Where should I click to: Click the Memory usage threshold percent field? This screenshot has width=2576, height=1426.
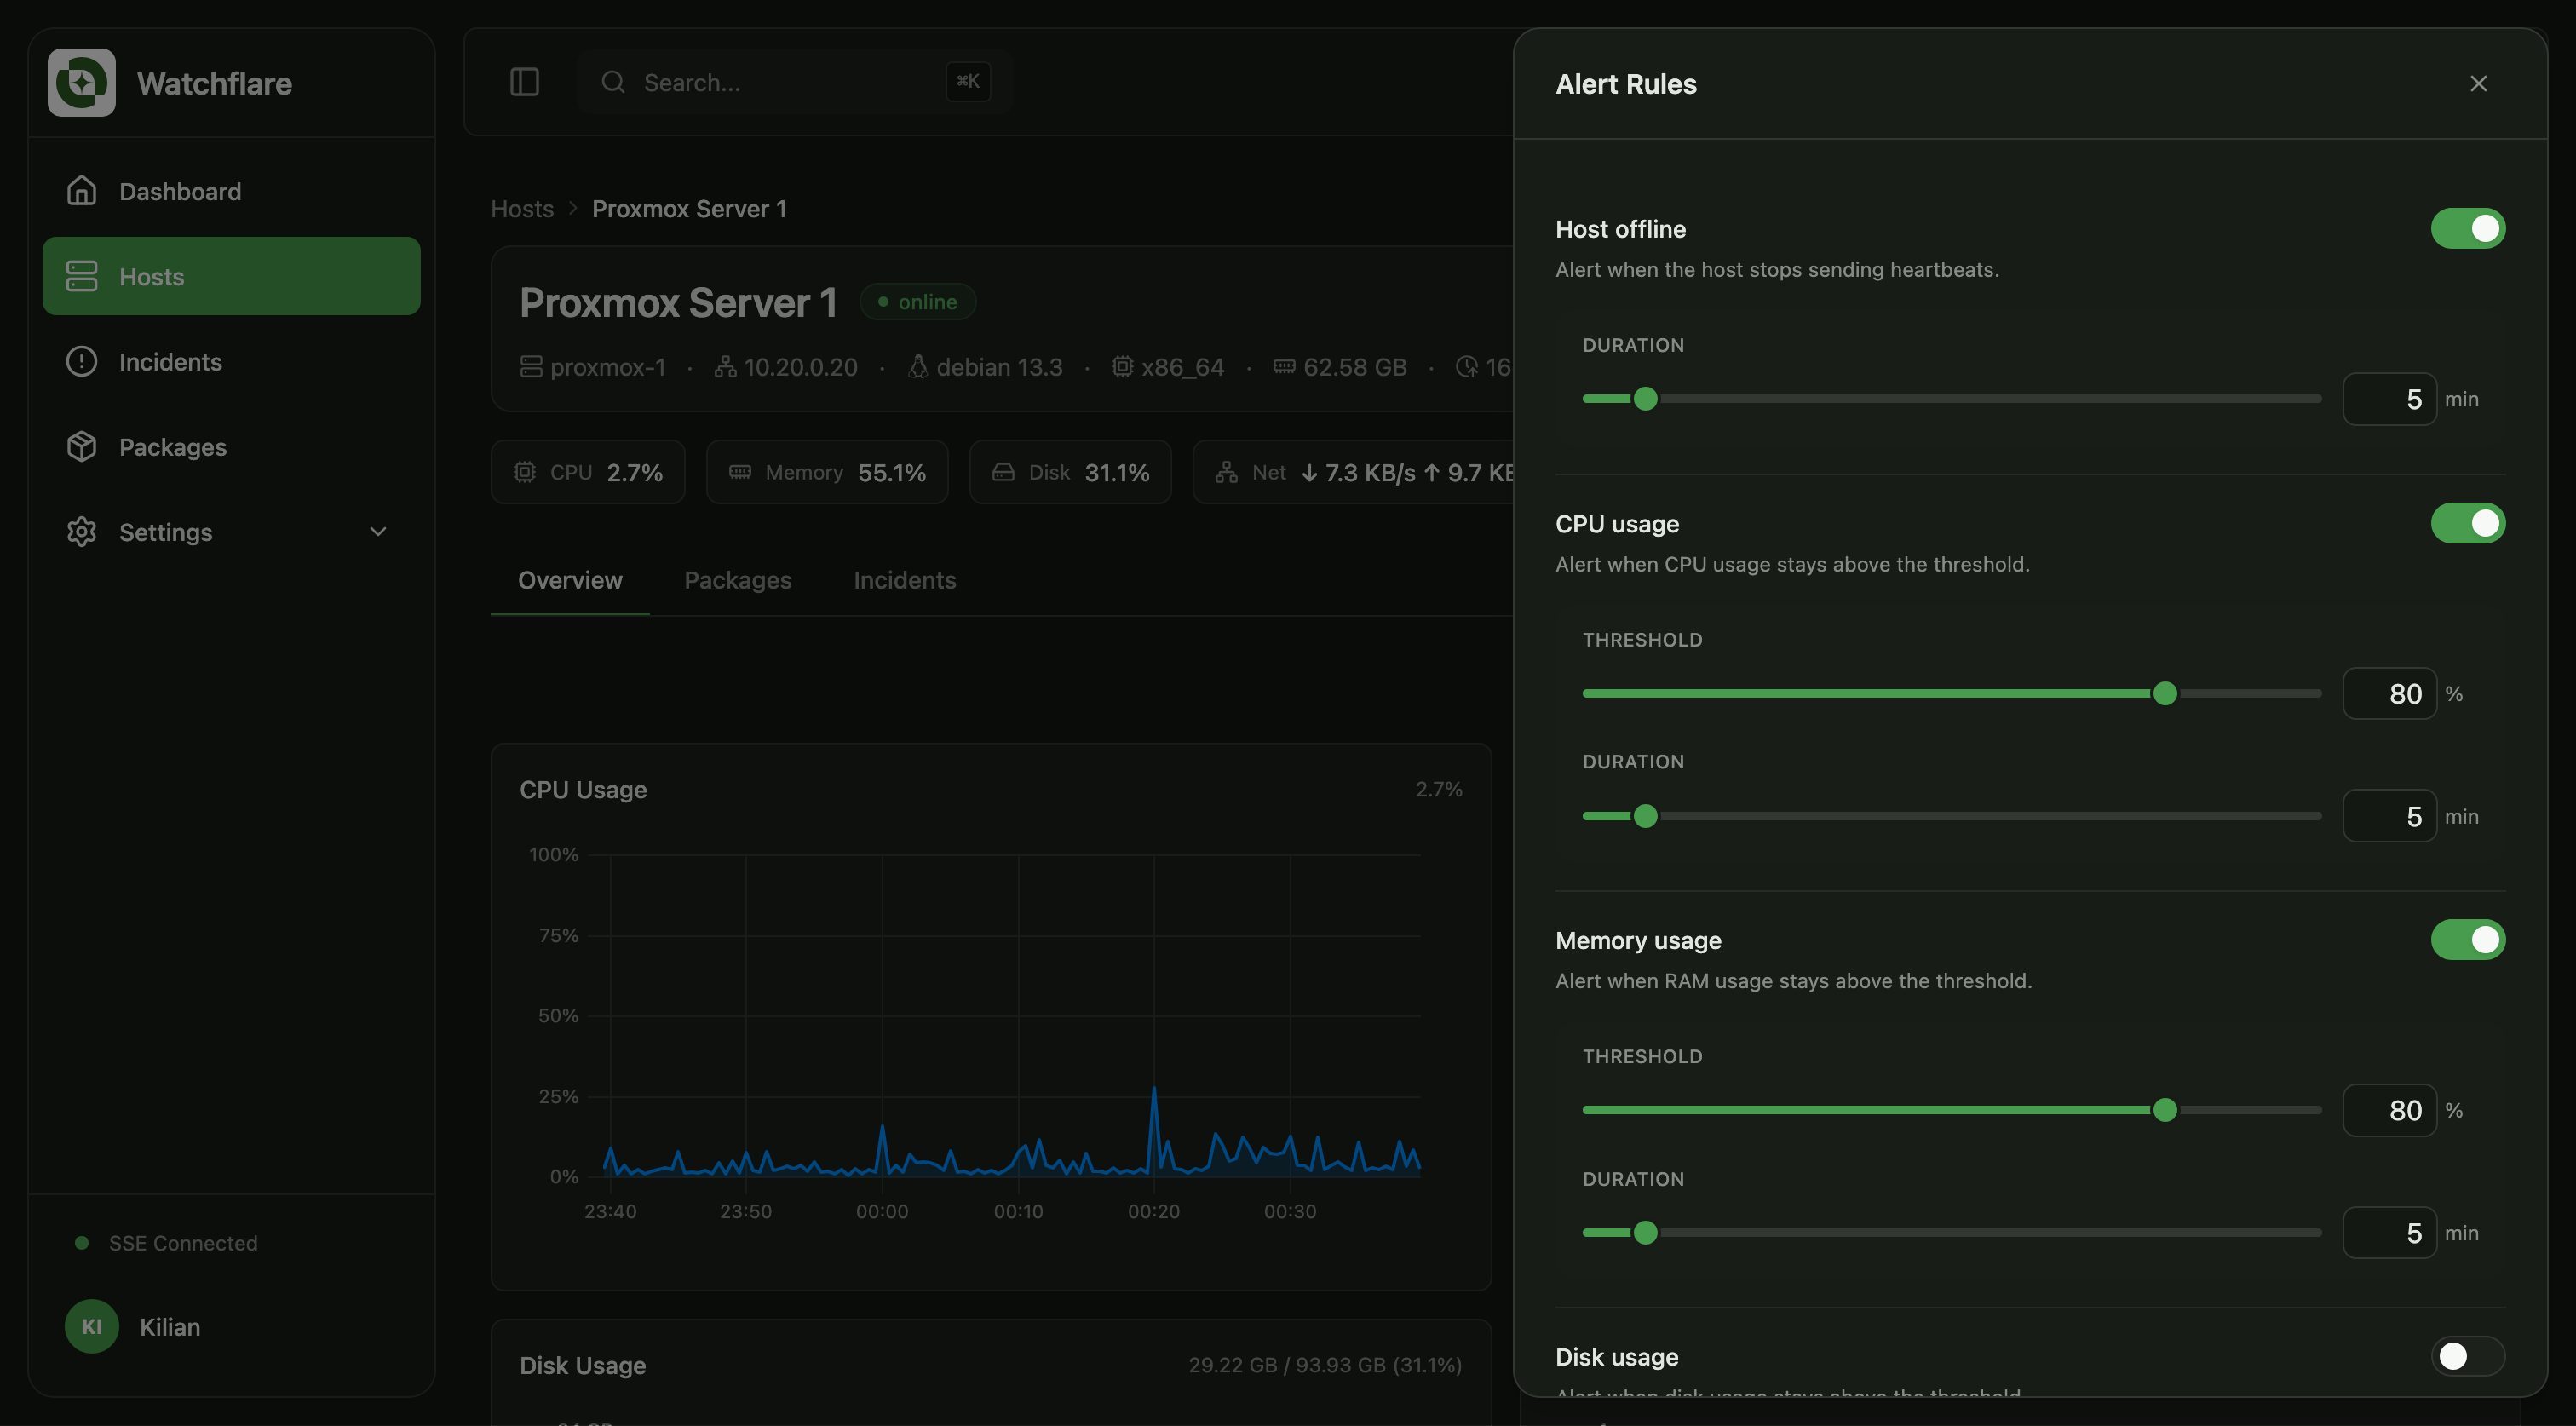pos(2389,1110)
